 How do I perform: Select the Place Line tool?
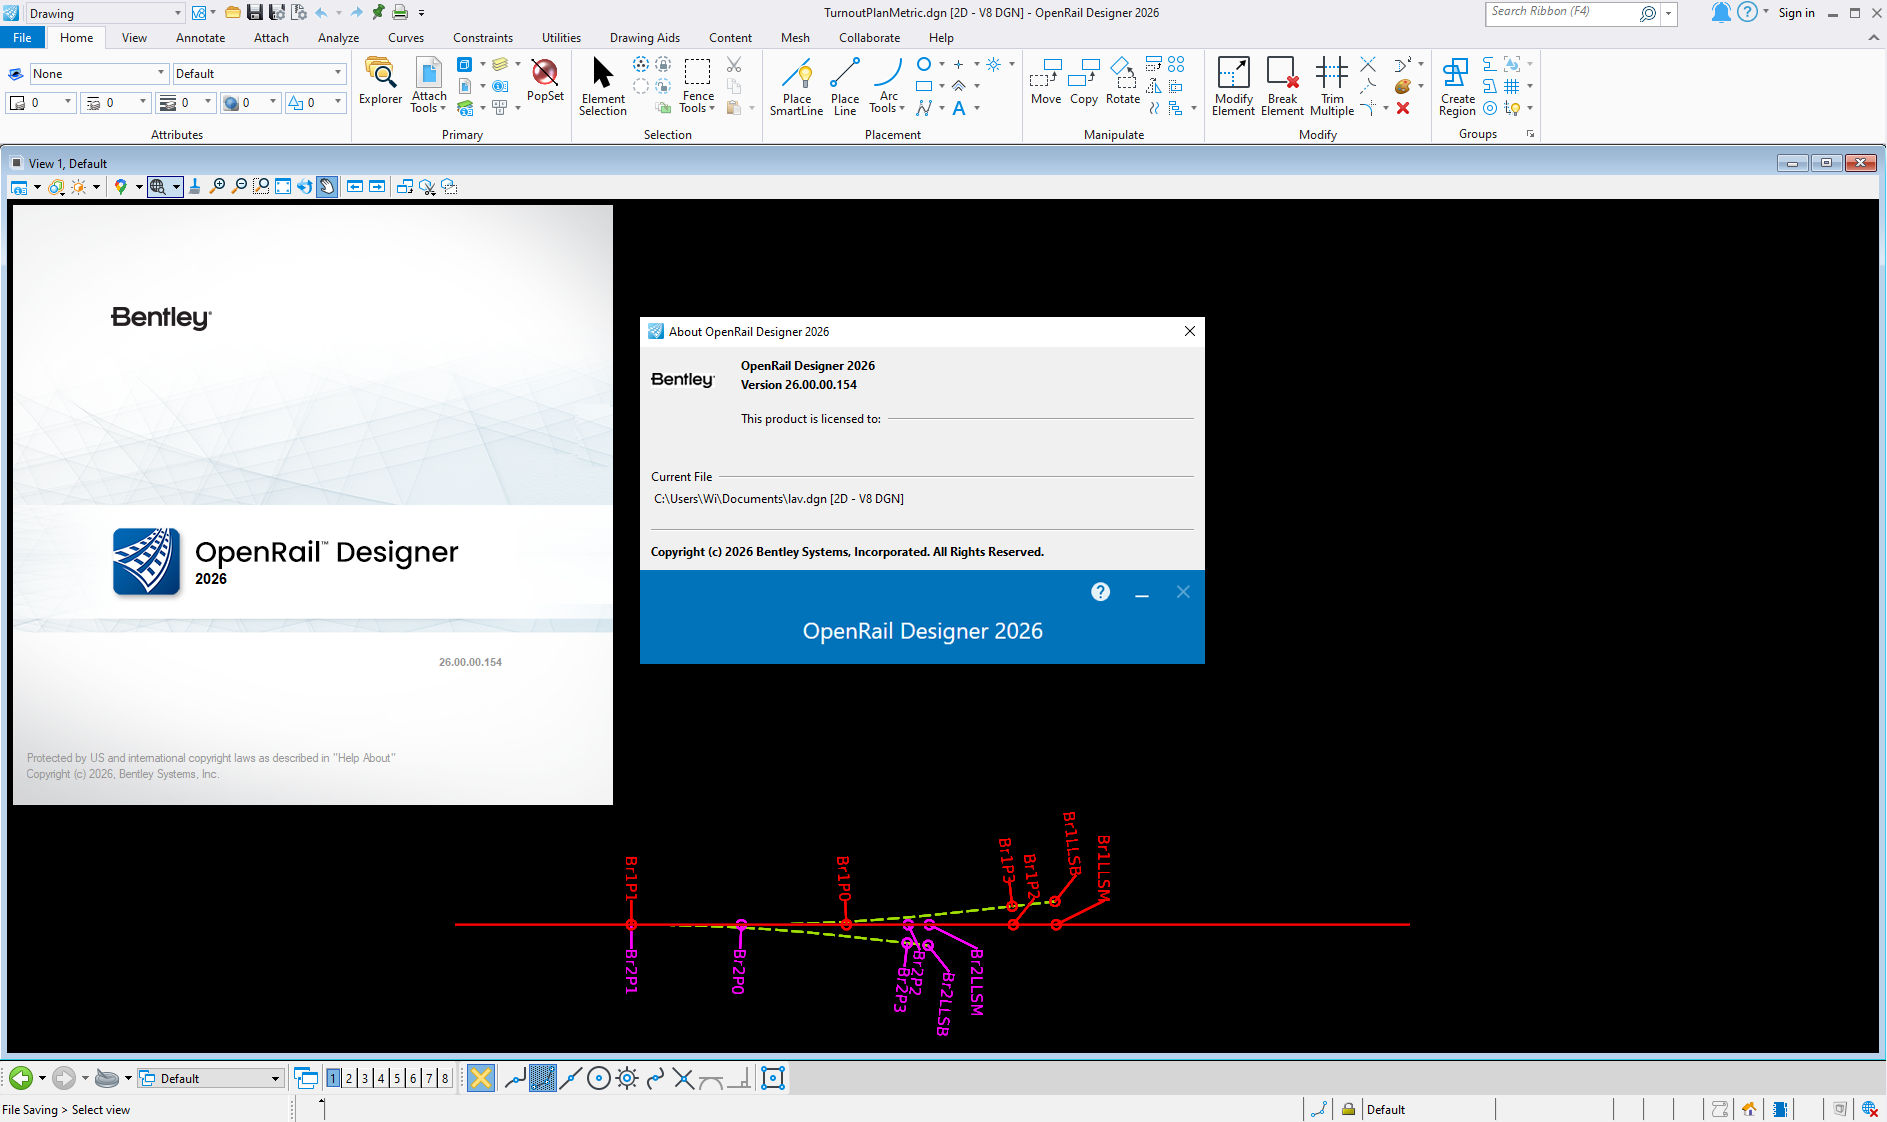tap(844, 86)
